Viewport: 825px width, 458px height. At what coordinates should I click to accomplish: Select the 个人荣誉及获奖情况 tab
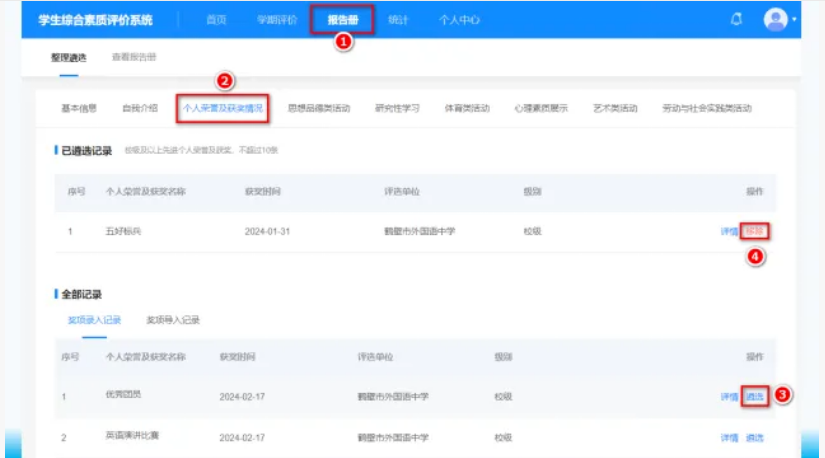point(223,108)
